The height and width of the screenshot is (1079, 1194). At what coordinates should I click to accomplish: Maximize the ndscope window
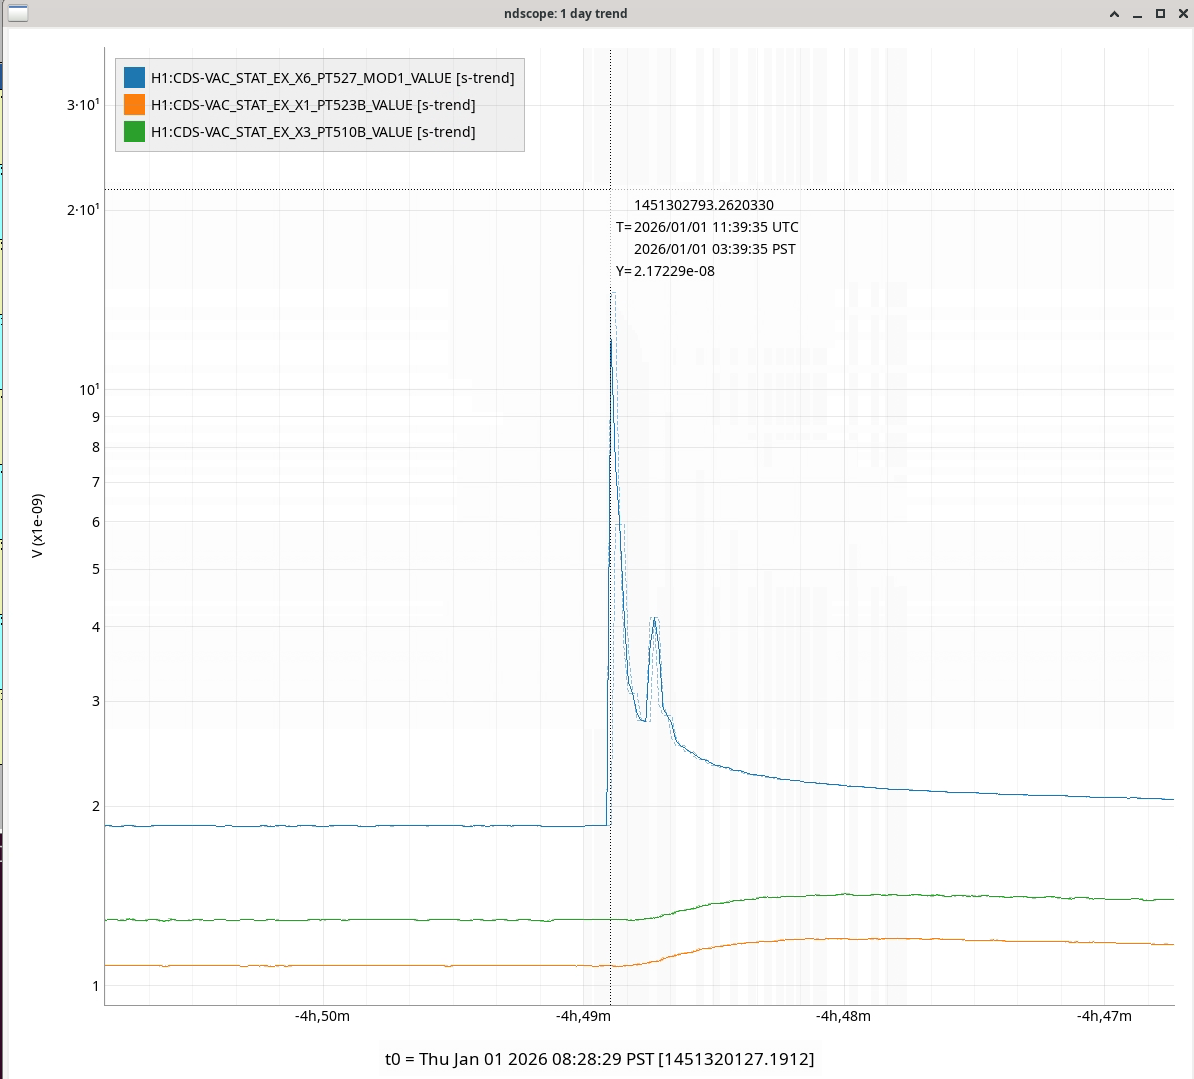coord(1160,14)
